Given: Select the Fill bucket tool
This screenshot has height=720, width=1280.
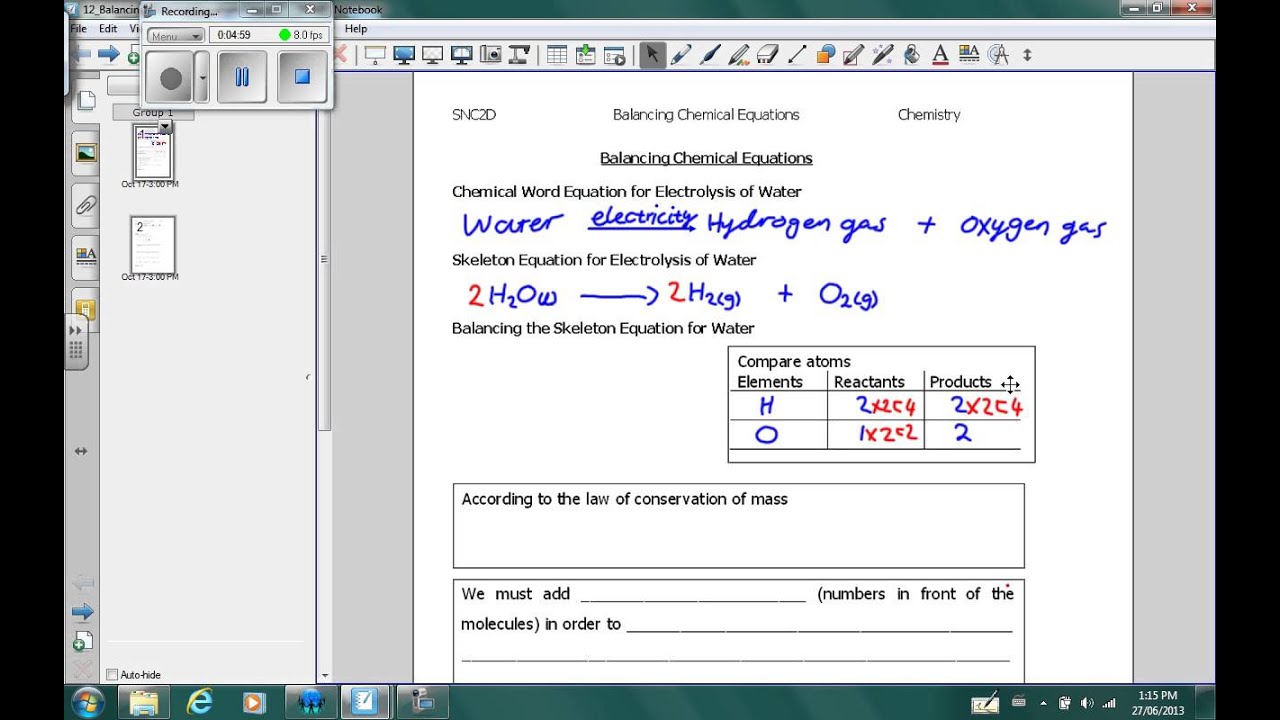Looking at the screenshot, I should pos(912,55).
